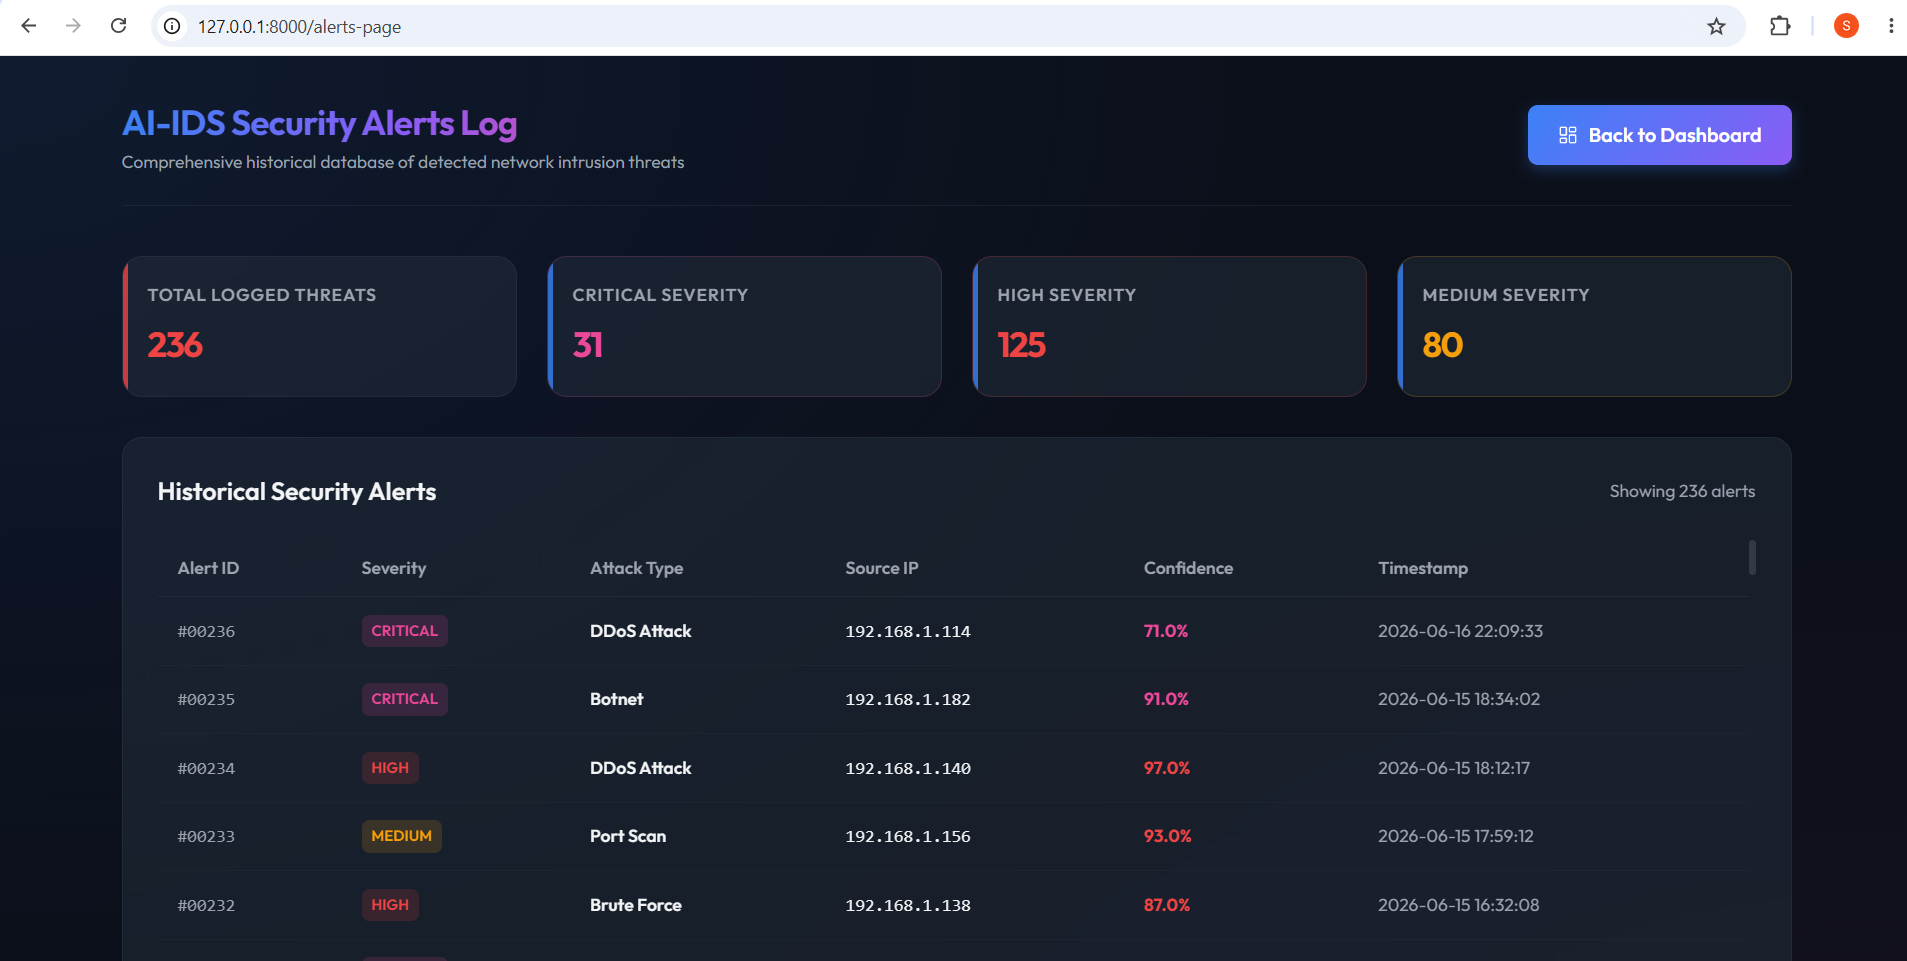Select alert ID #00235
Image resolution: width=1907 pixels, height=961 pixels.
[x=206, y=700]
